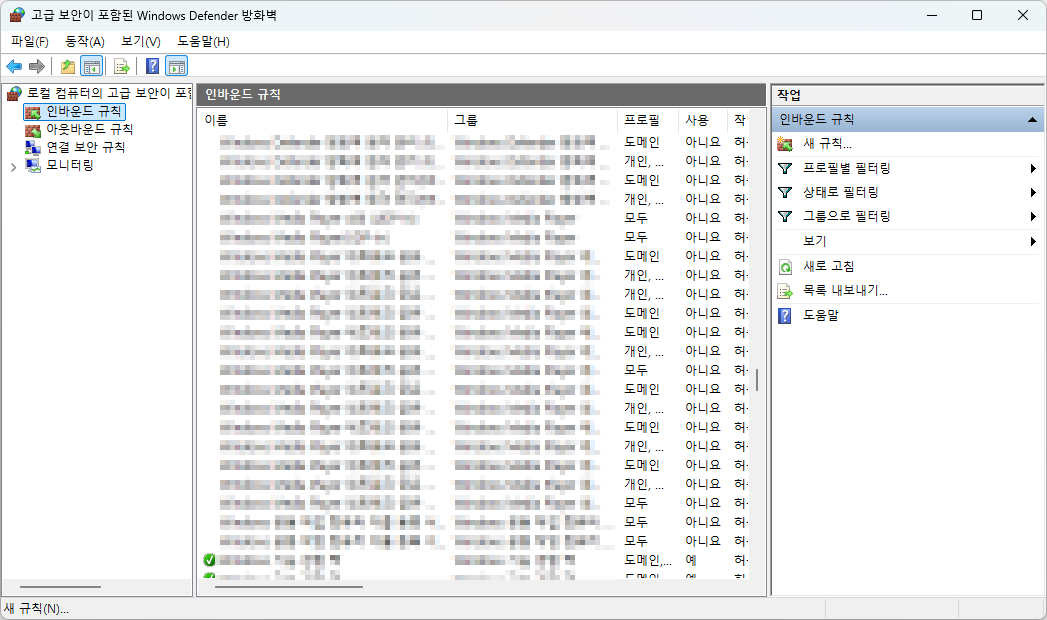Open the 프로필별 필터링 submenu
The width and height of the screenshot is (1047, 620).
pos(846,168)
